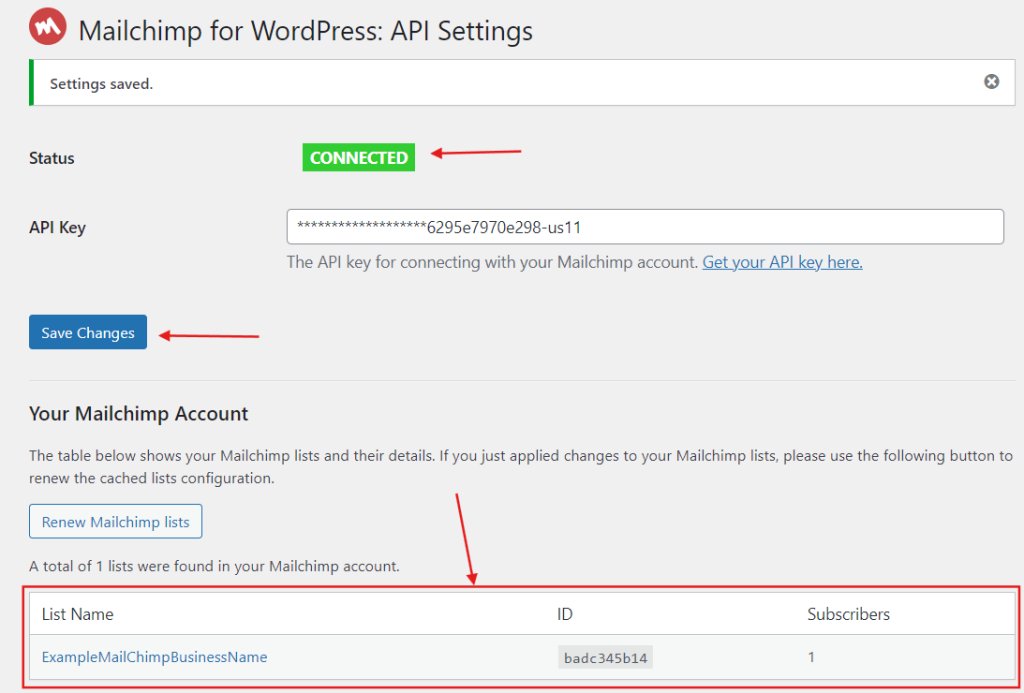Viewport: 1024px width, 693px height.
Task: Click the Renew Mailchimp lists button
Action: click(116, 522)
